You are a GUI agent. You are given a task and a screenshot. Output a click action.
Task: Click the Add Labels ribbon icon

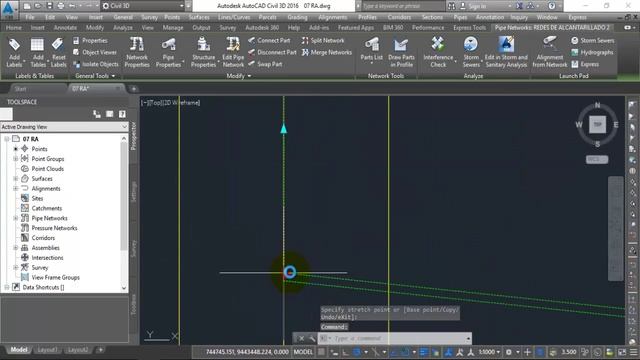click(14, 52)
